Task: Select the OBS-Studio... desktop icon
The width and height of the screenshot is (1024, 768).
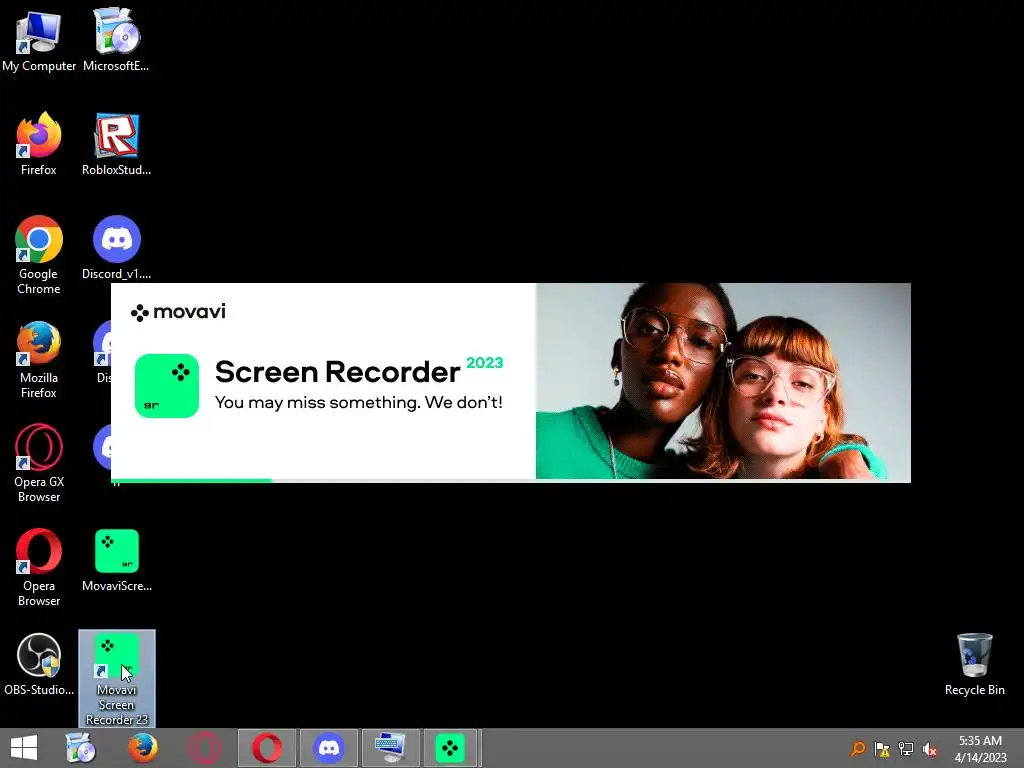Action: [39, 664]
